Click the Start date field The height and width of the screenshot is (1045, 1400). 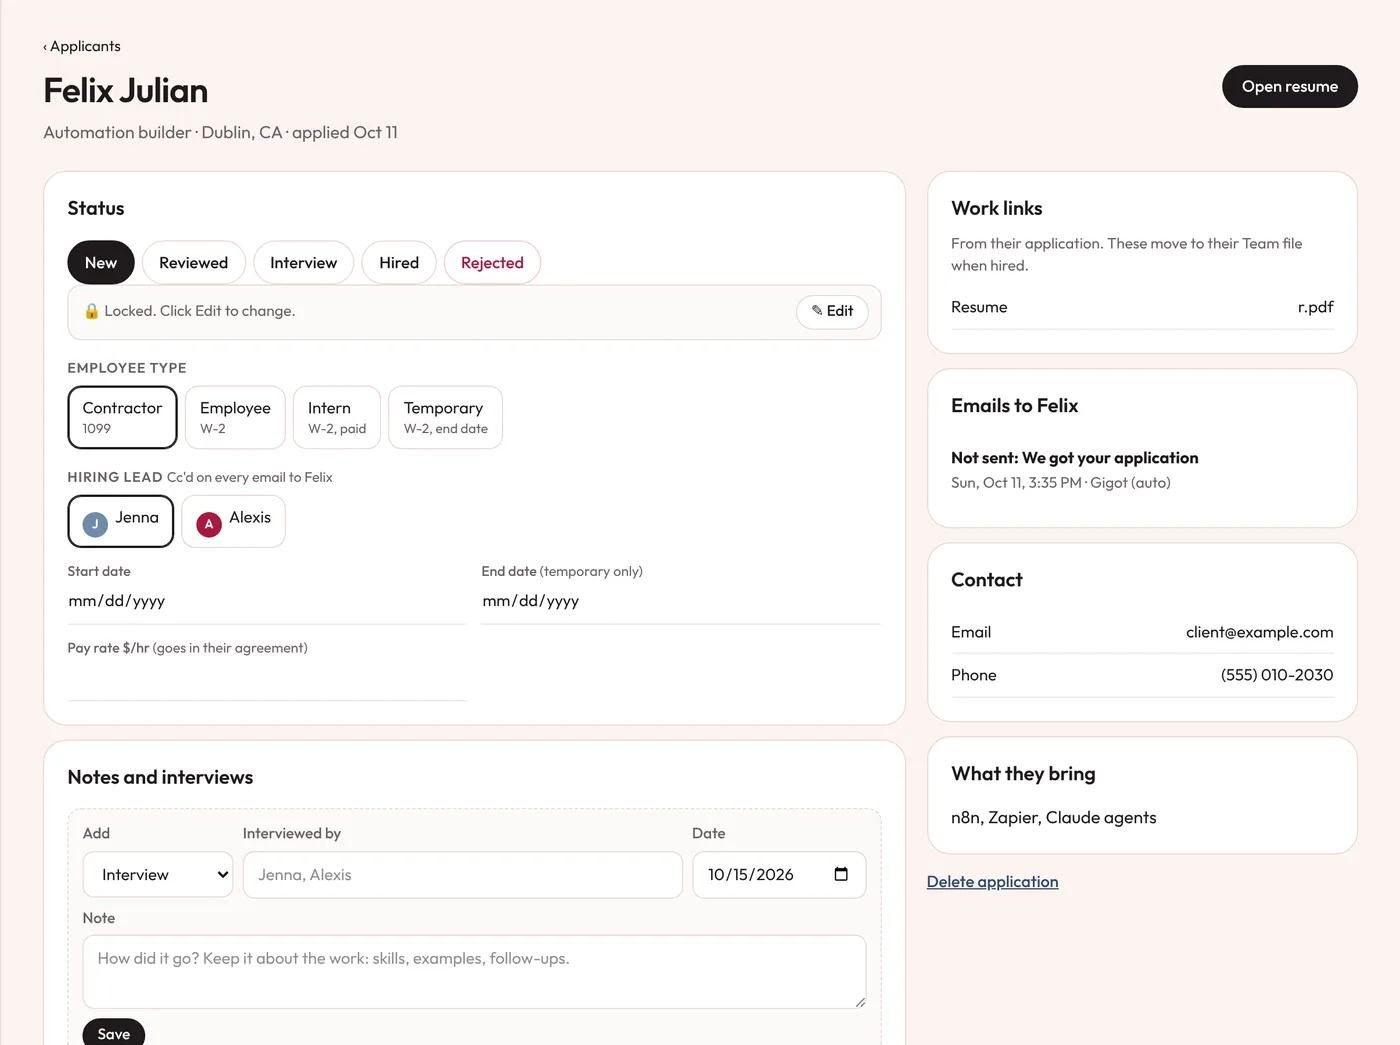click(267, 601)
